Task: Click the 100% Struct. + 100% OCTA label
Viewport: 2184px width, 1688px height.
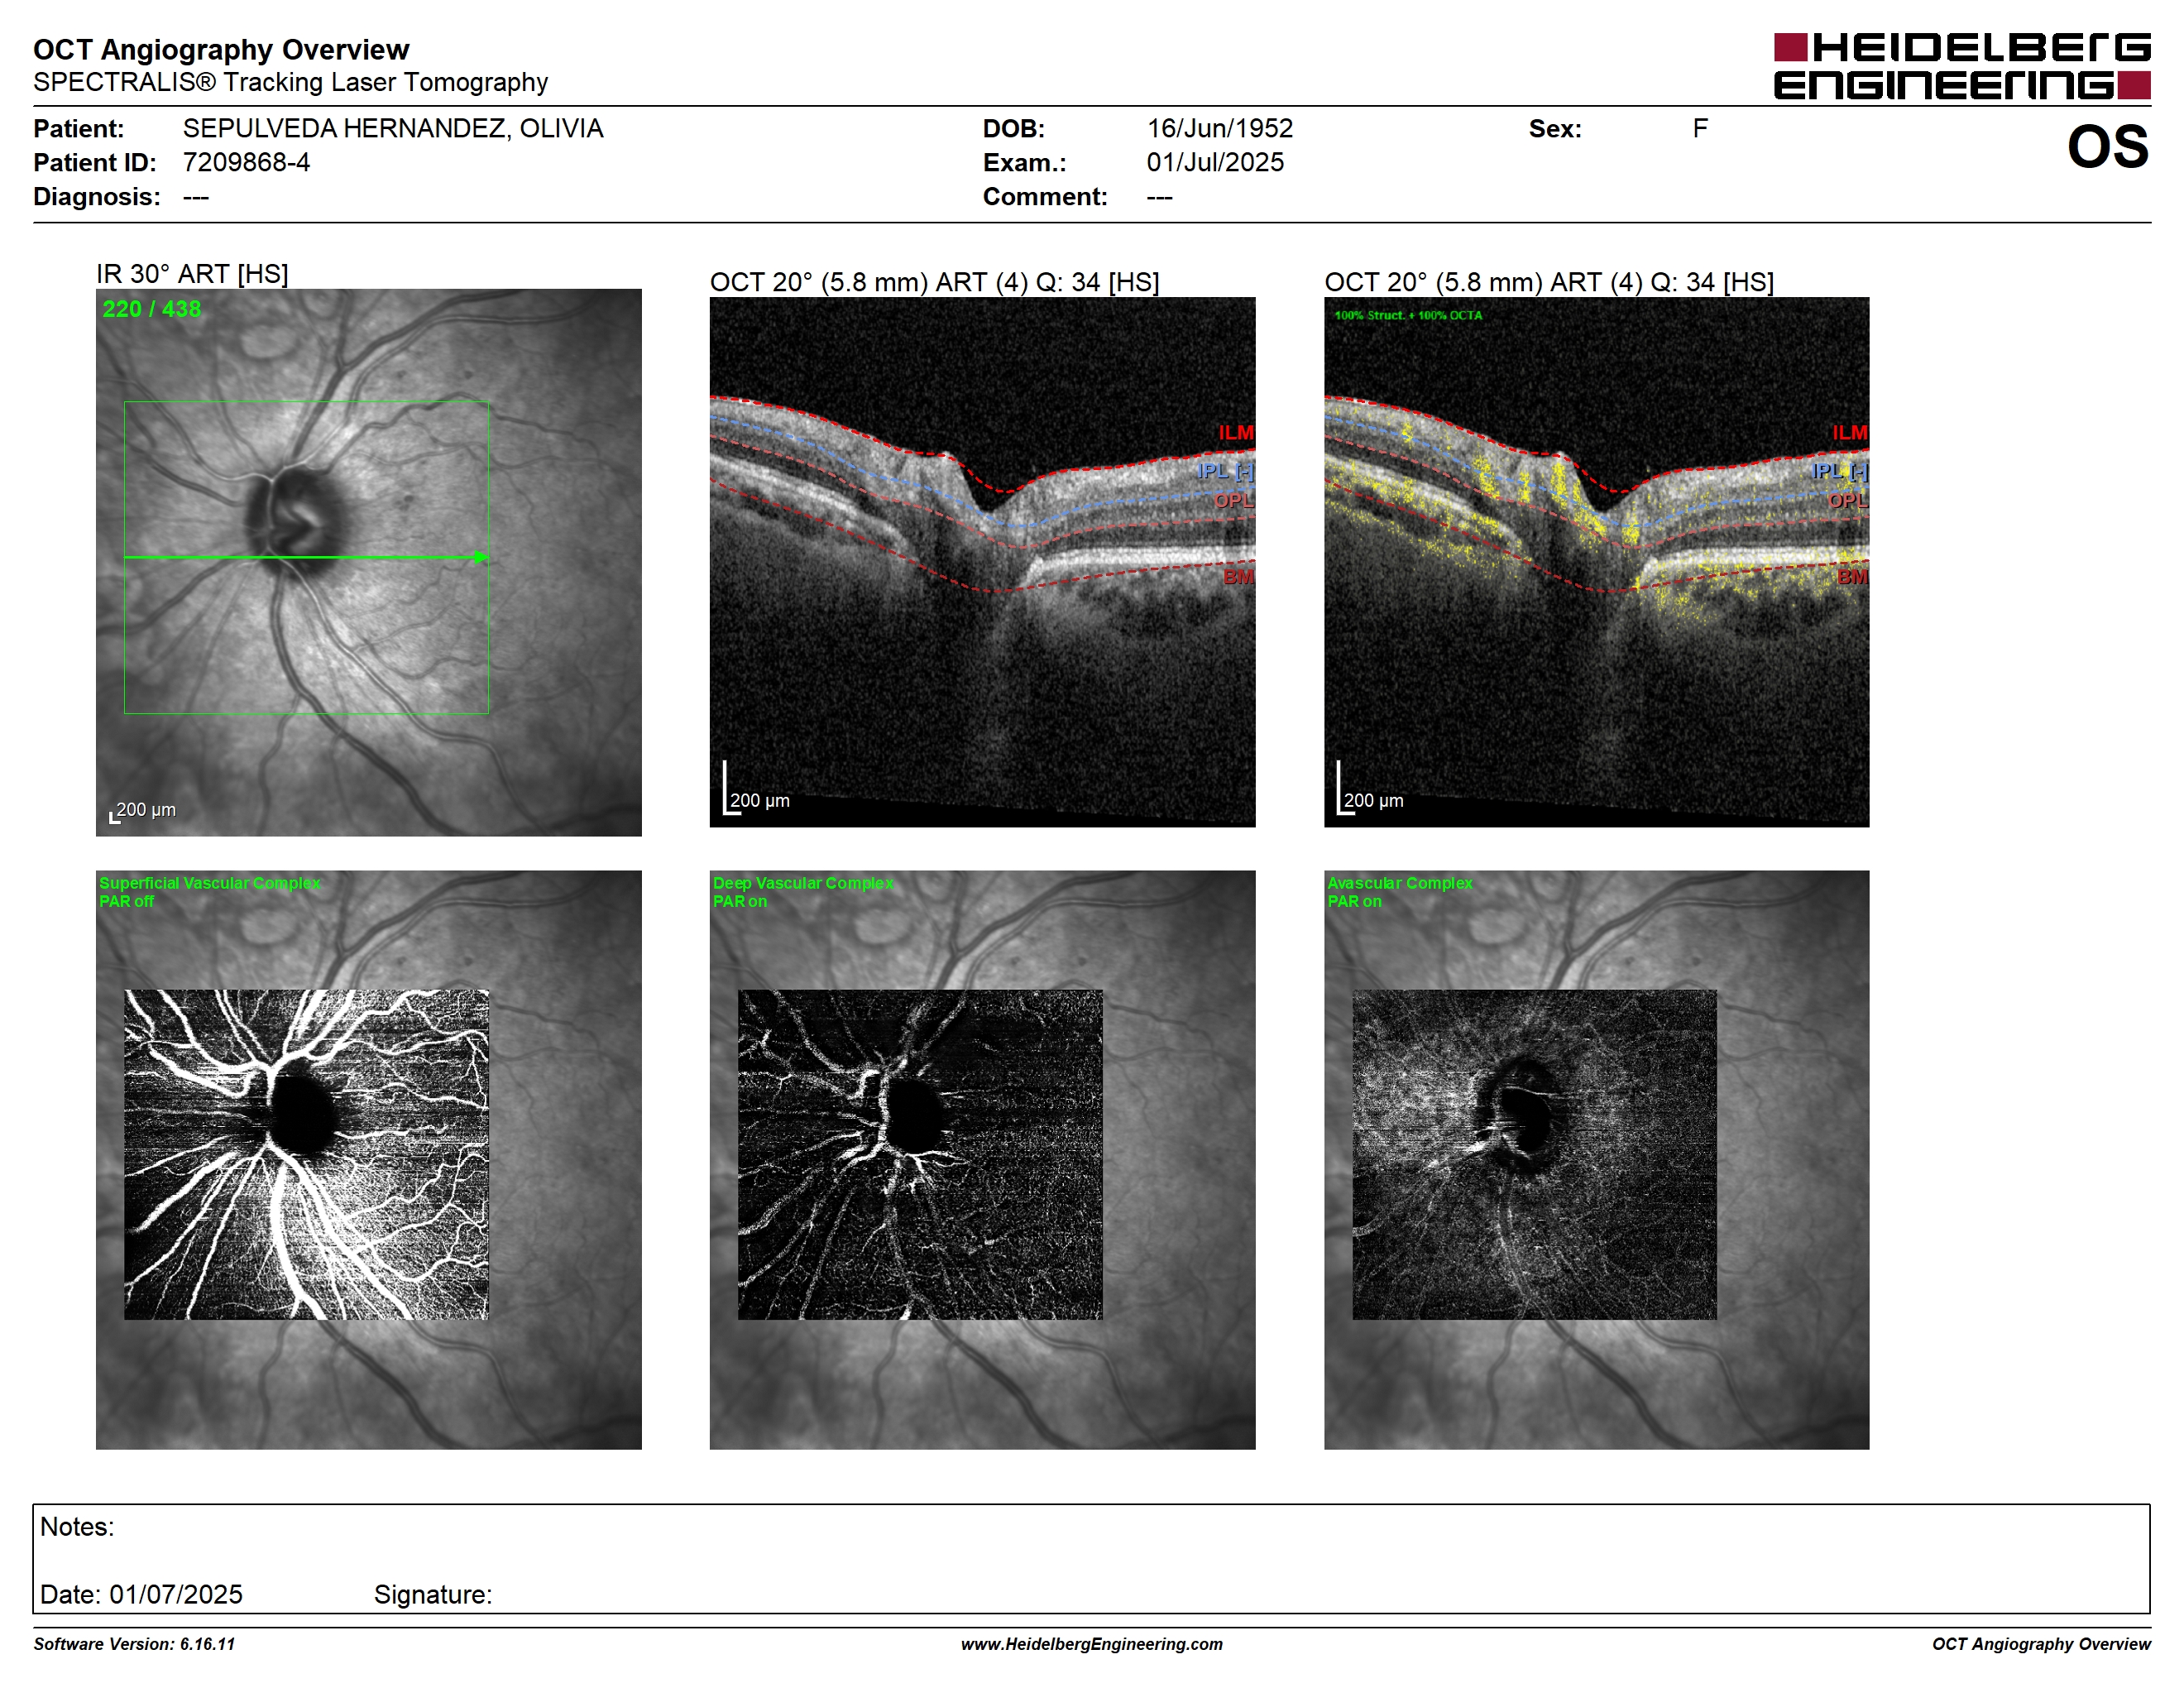Action: click(x=1408, y=315)
